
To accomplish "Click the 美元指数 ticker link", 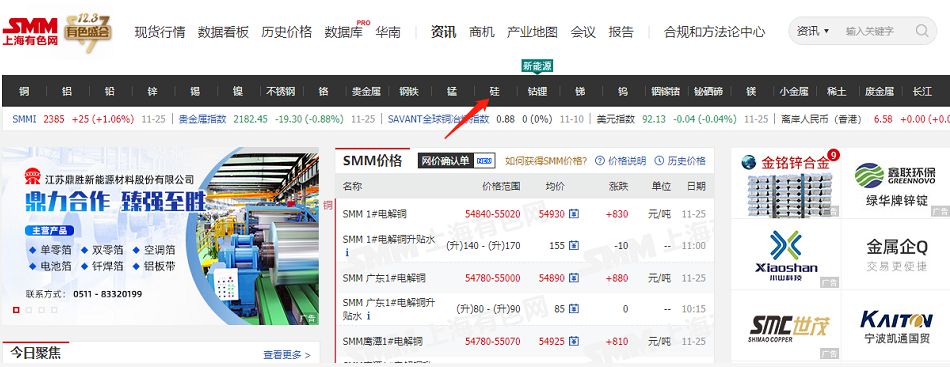I will (616, 119).
